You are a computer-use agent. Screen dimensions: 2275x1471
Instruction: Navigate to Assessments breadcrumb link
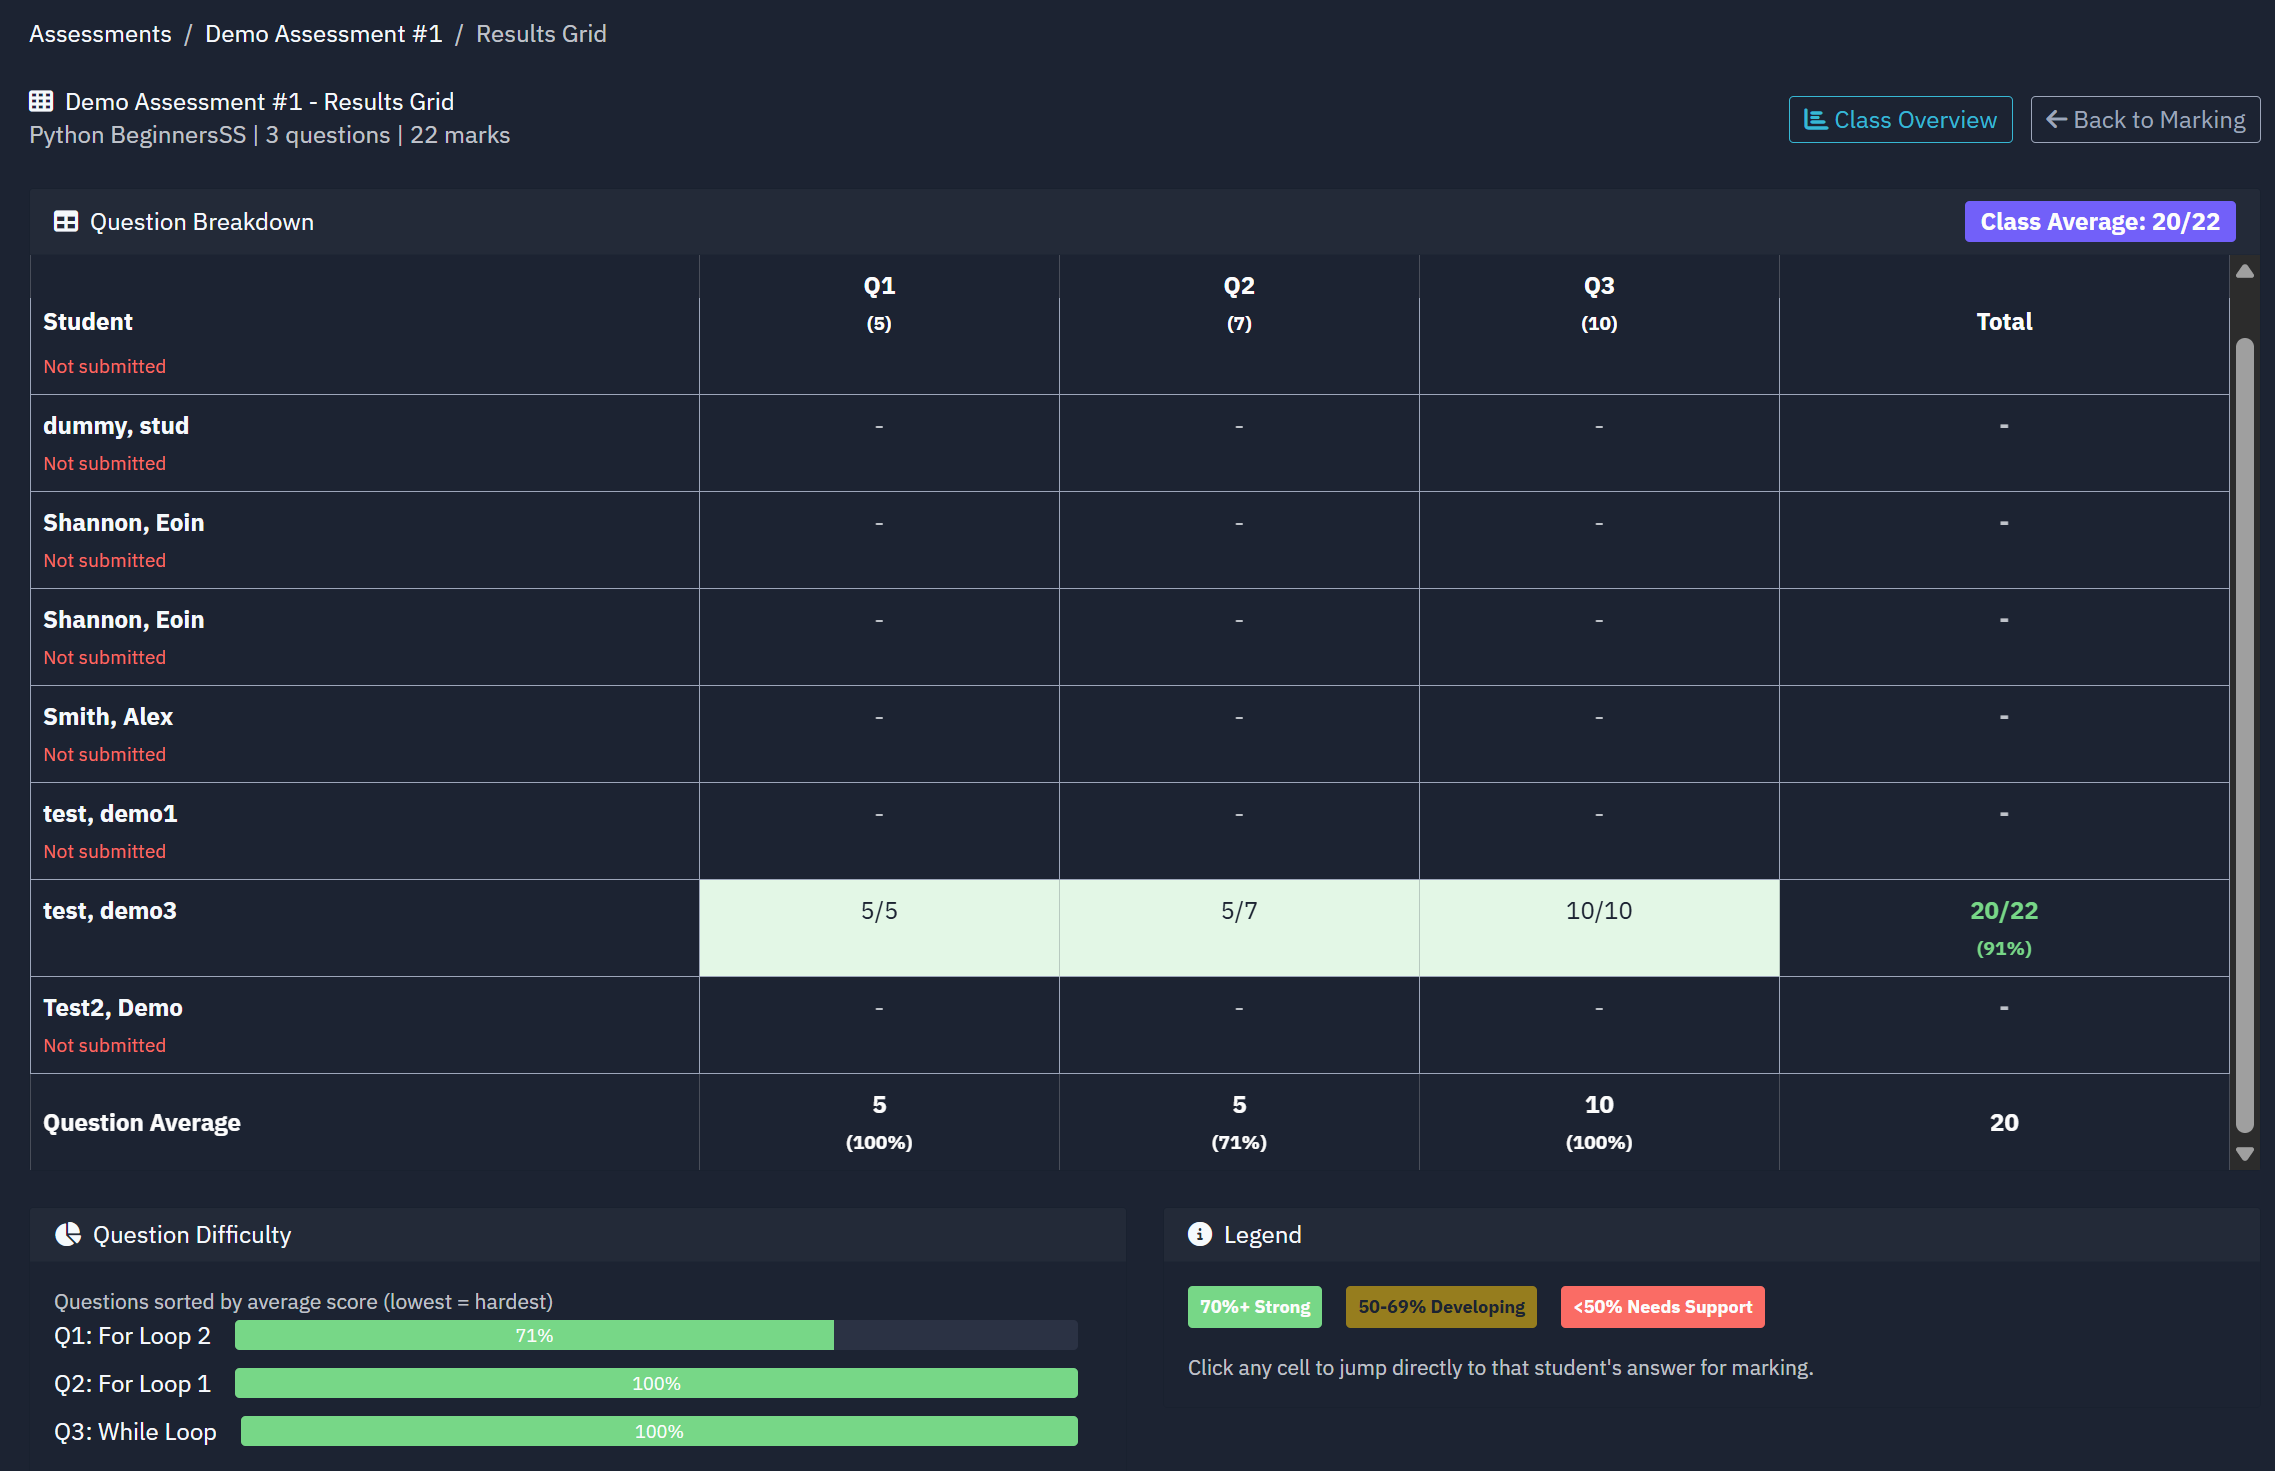[100, 34]
